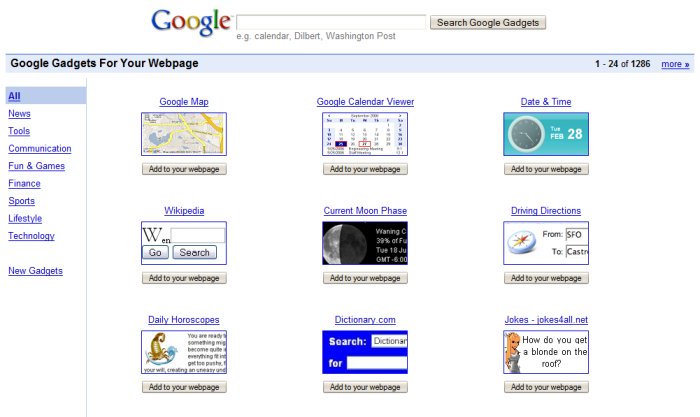Add Jokes gadget to your webpage
The width and height of the screenshot is (700, 417).
pyautogui.click(x=546, y=387)
